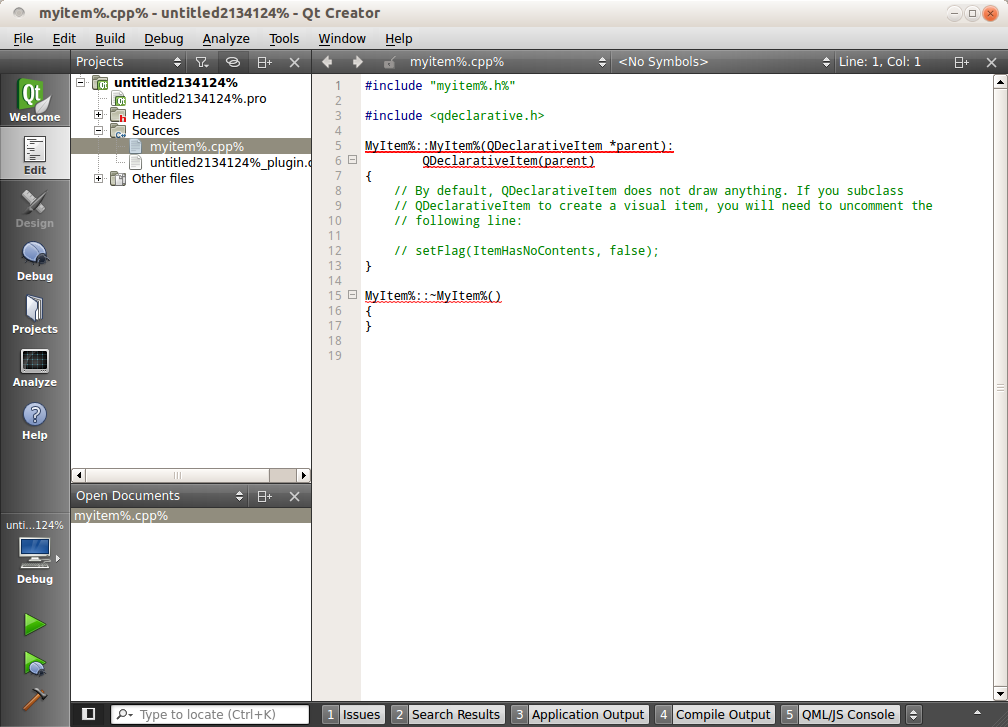Open the Tools menu
Viewport: 1008px width, 727px height.
click(x=284, y=39)
